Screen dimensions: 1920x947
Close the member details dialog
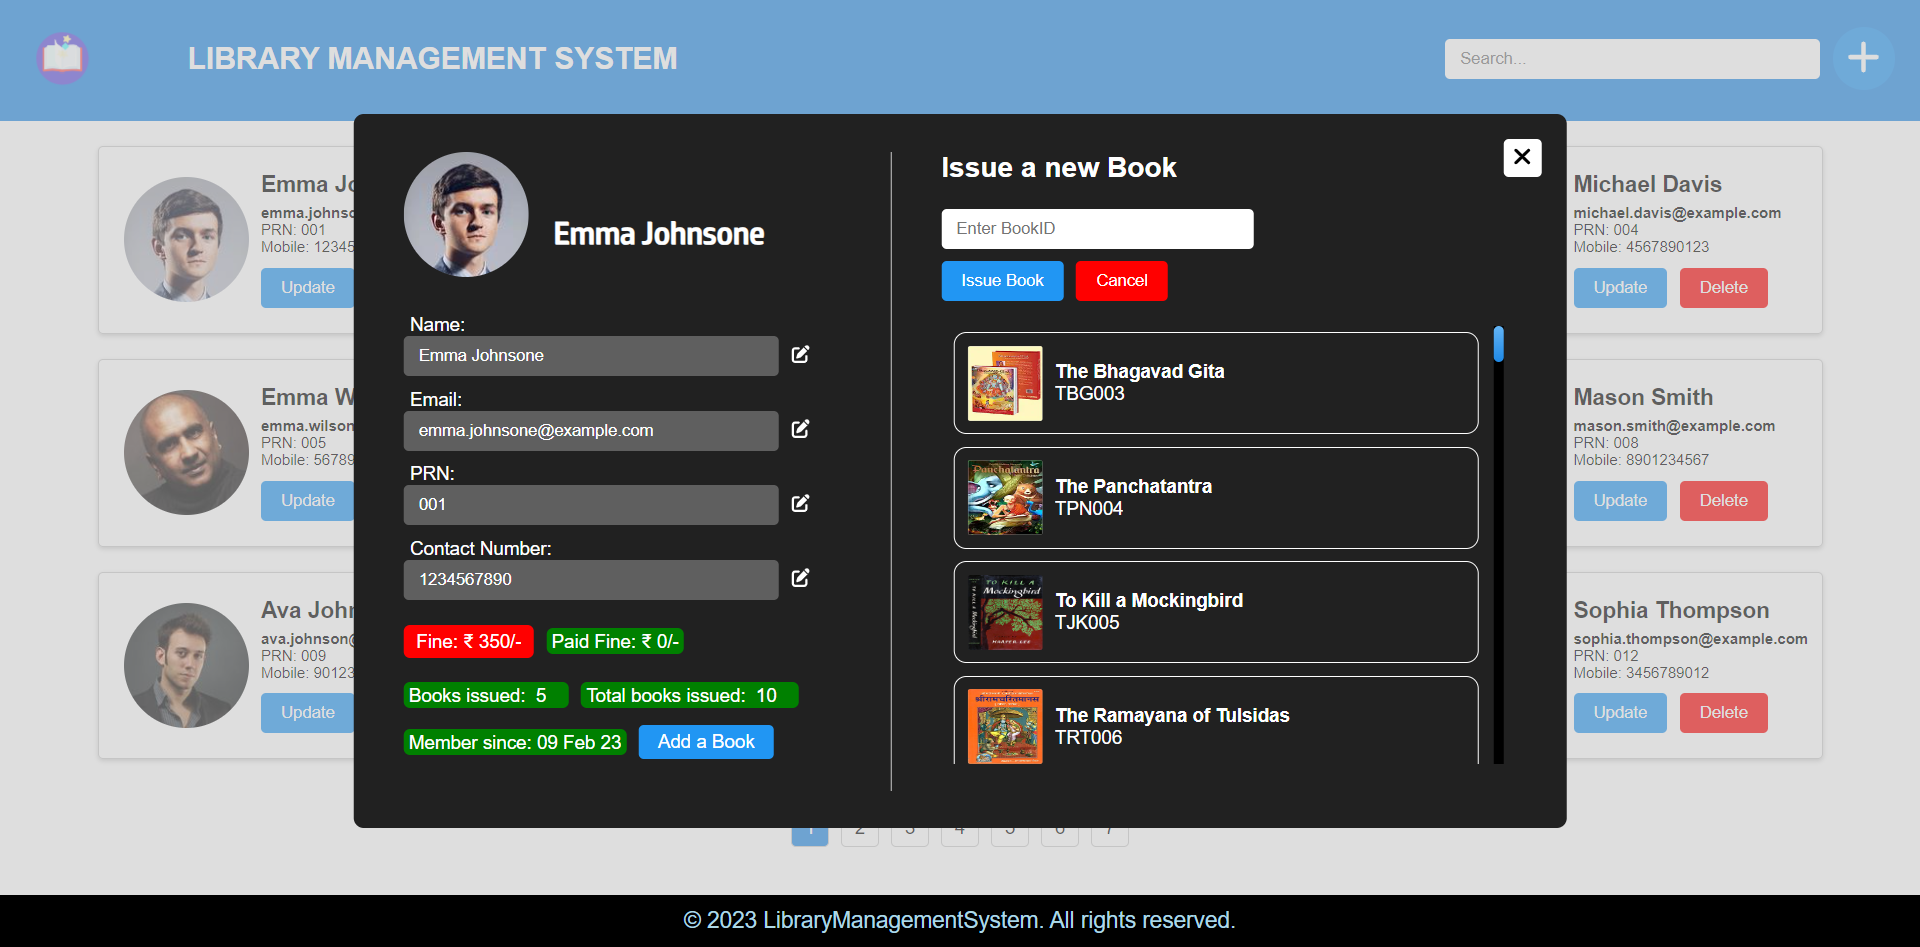[1521, 157]
